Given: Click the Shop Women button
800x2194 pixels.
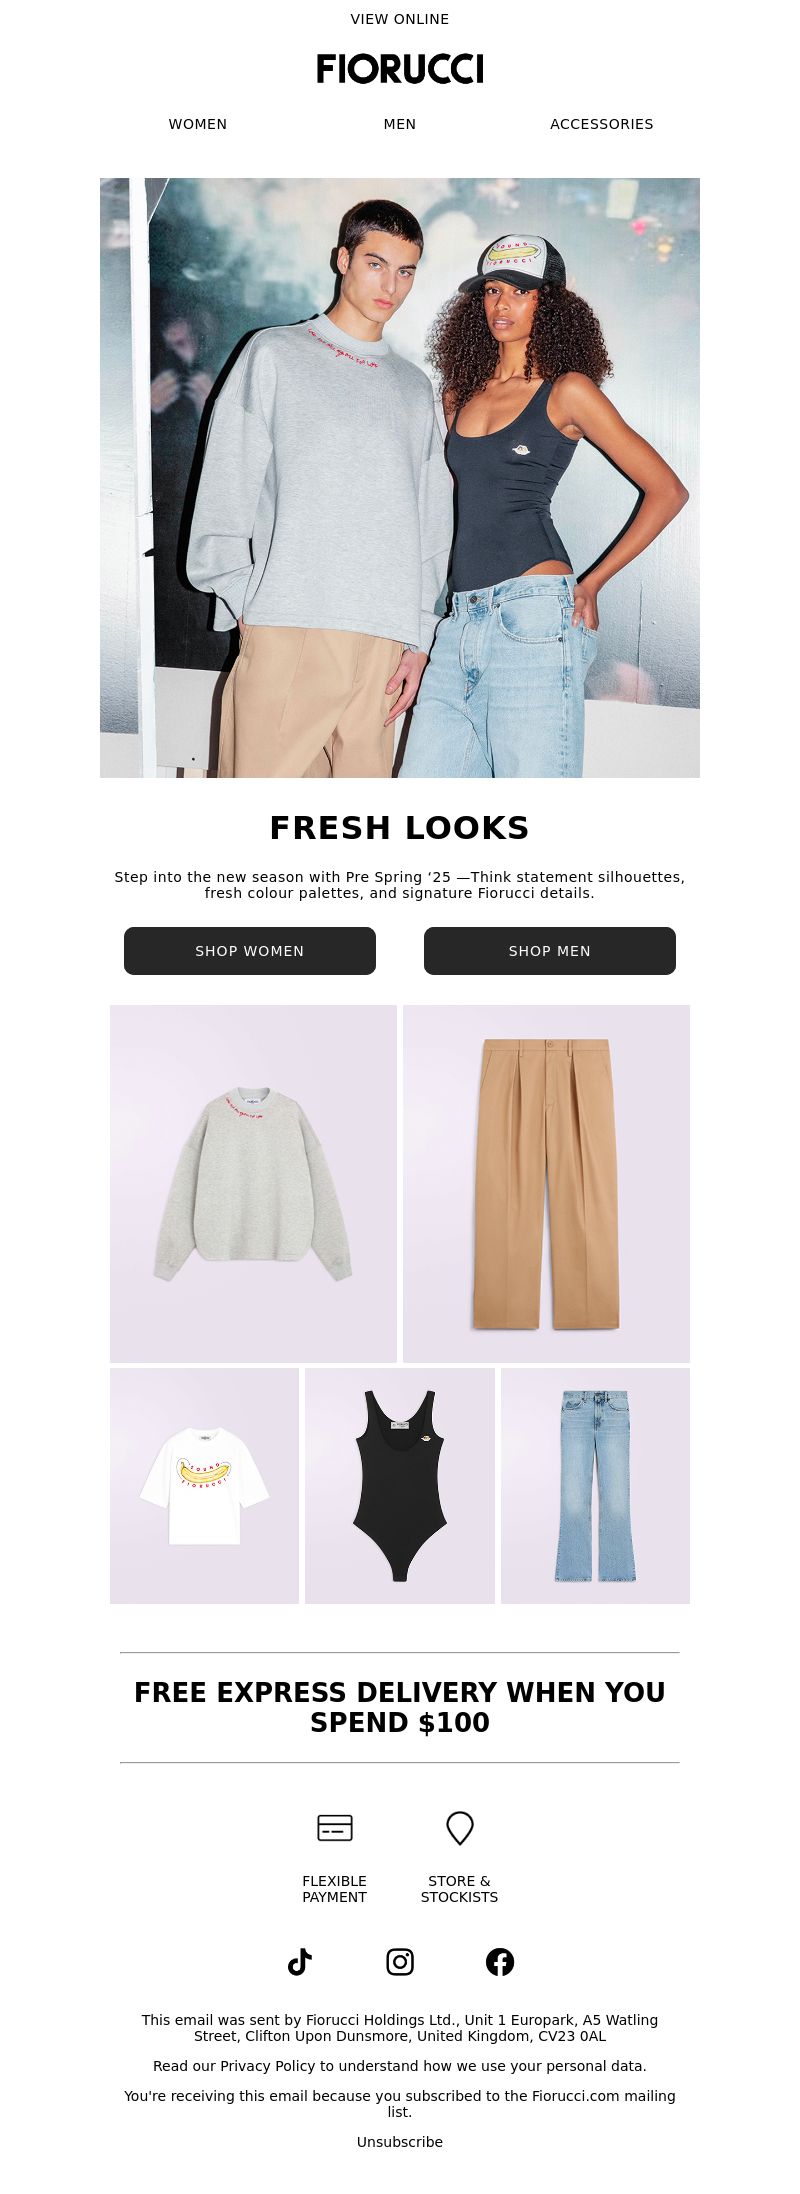Looking at the screenshot, I should [250, 951].
